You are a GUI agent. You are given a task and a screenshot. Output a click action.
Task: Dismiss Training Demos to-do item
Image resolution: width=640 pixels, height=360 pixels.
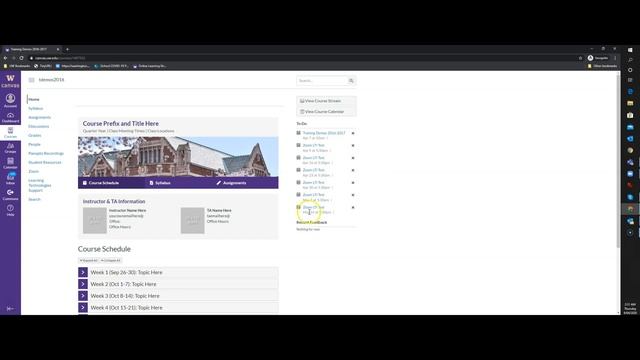[x=353, y=133]
